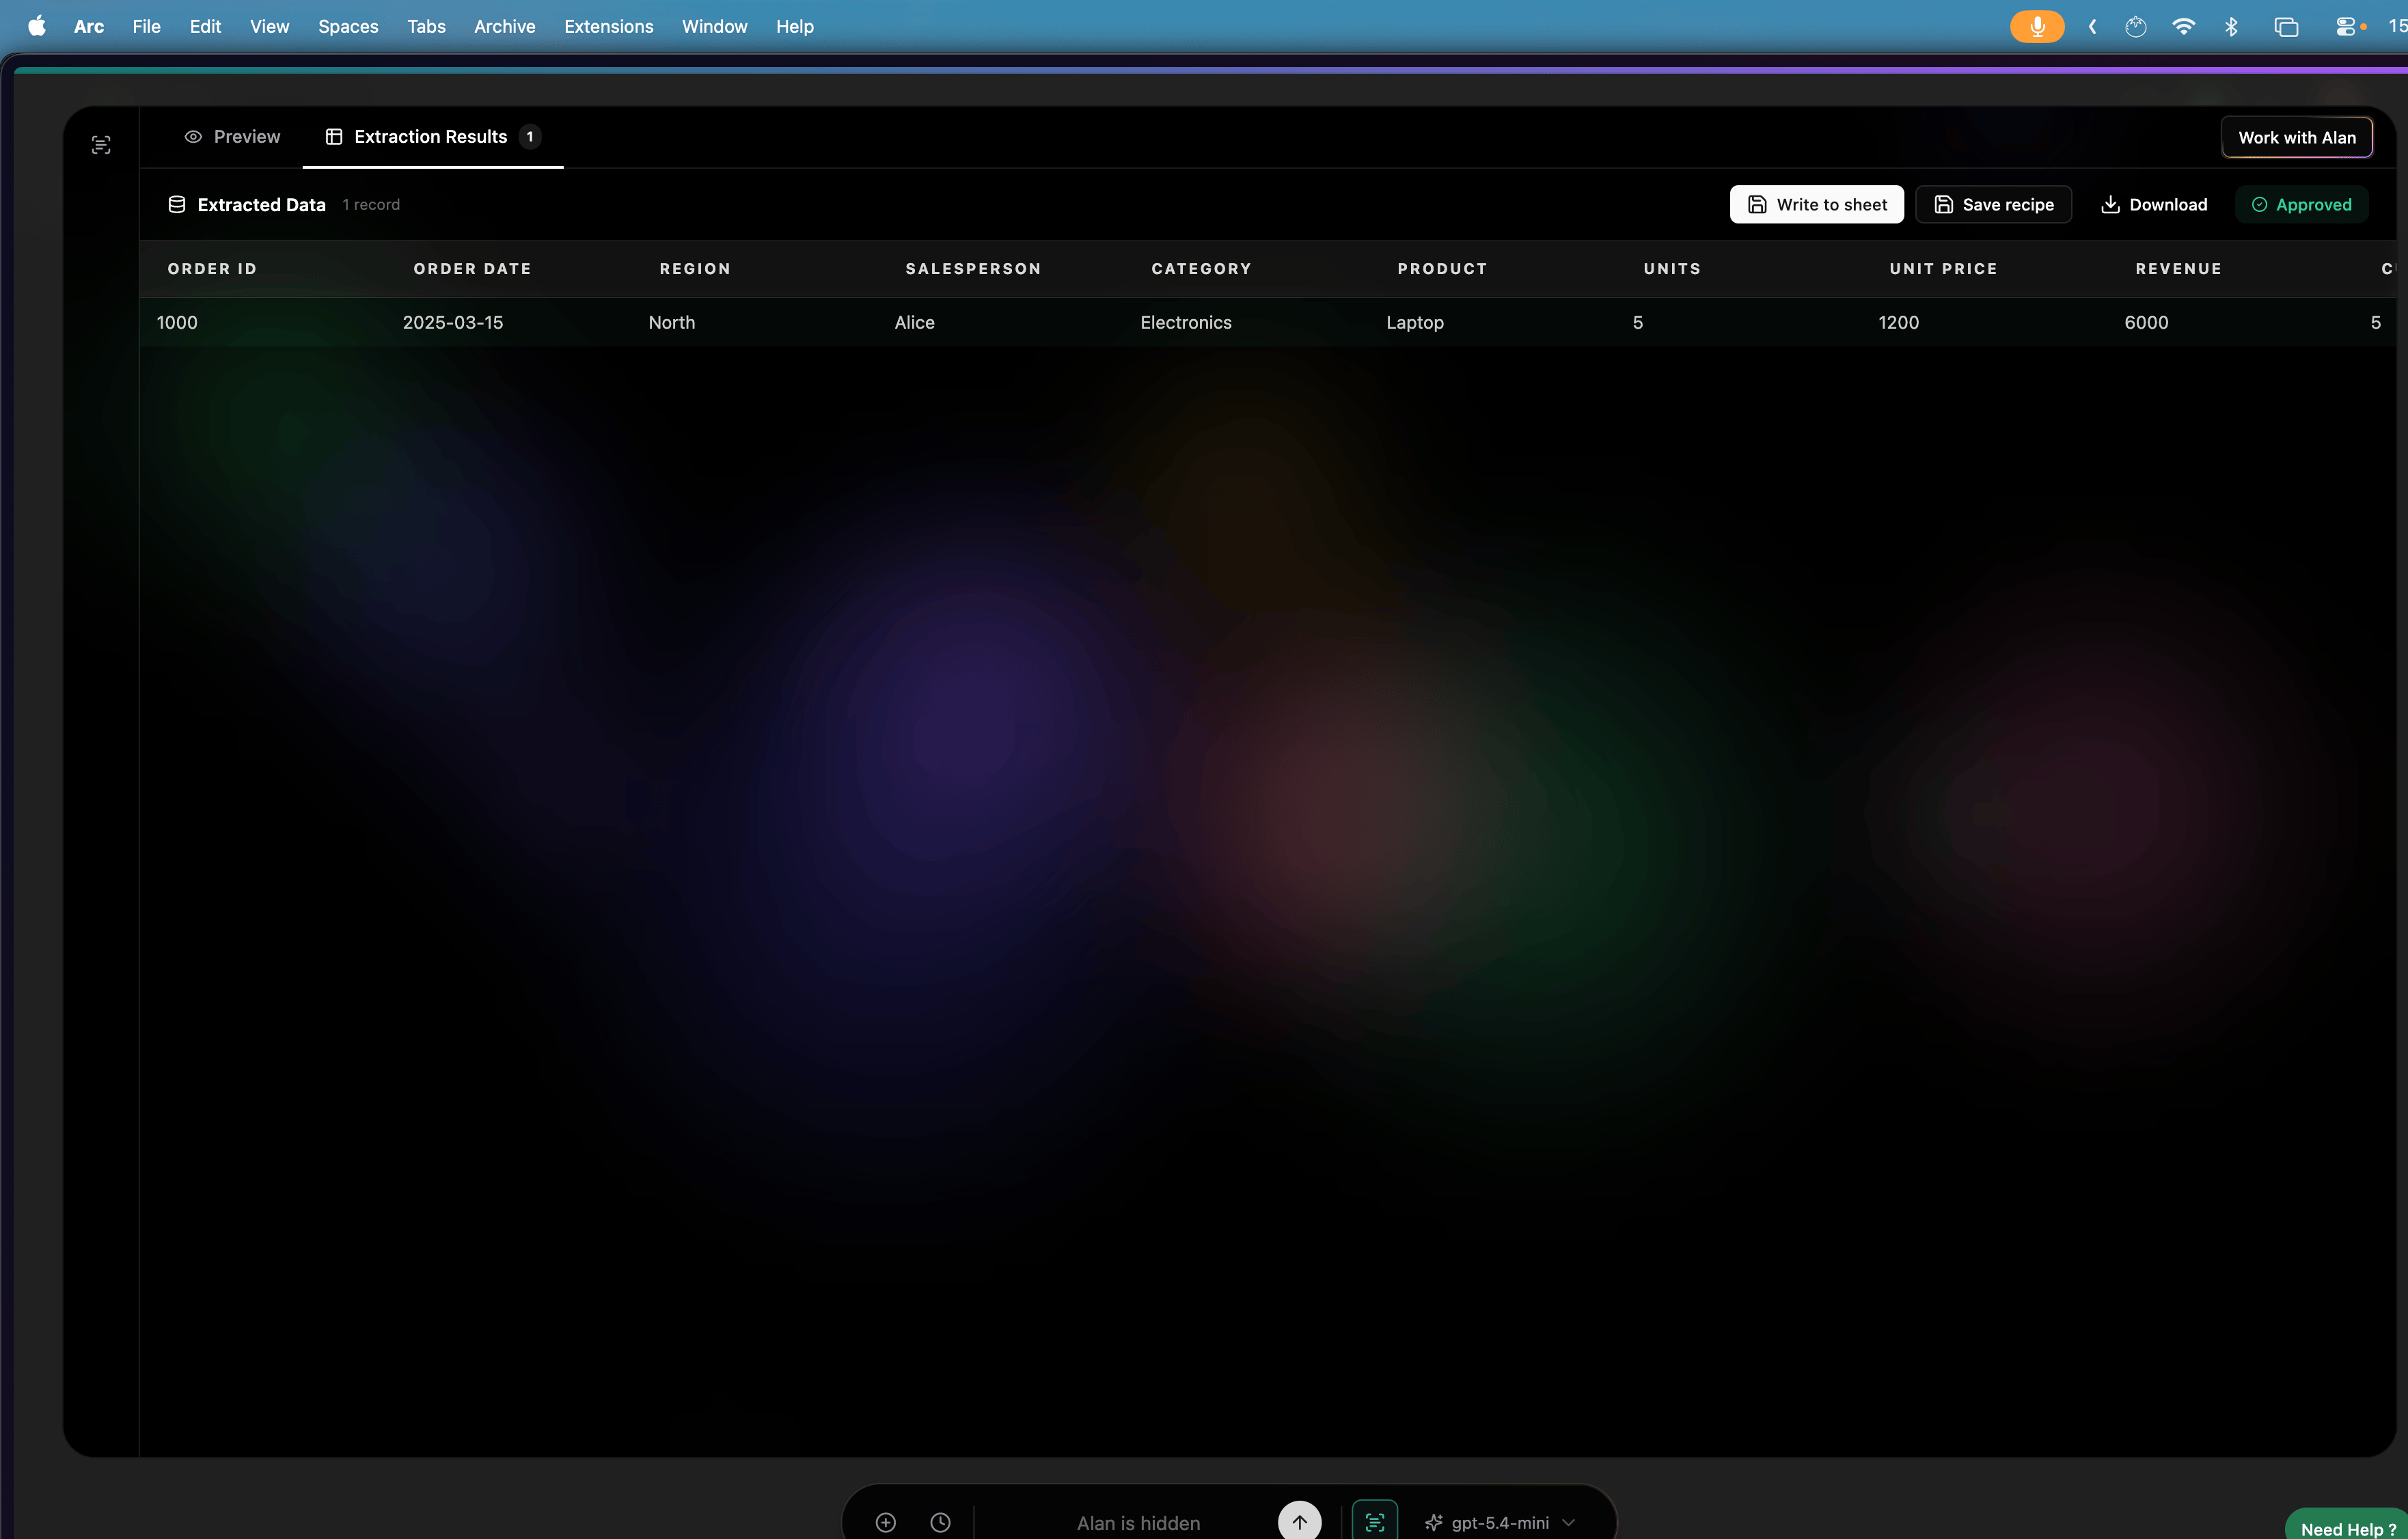Select the Alice salesperson cell

click(914, 322)
